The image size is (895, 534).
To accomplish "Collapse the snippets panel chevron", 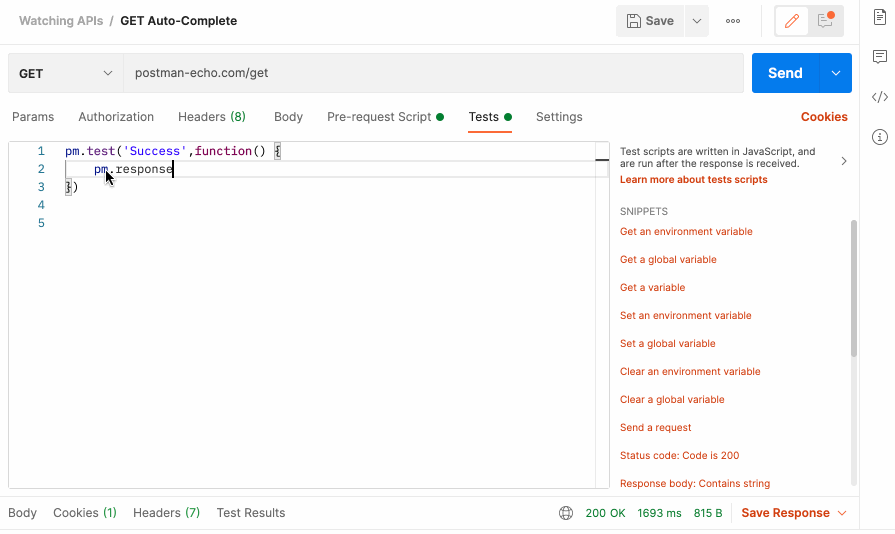I will [843, 161].
